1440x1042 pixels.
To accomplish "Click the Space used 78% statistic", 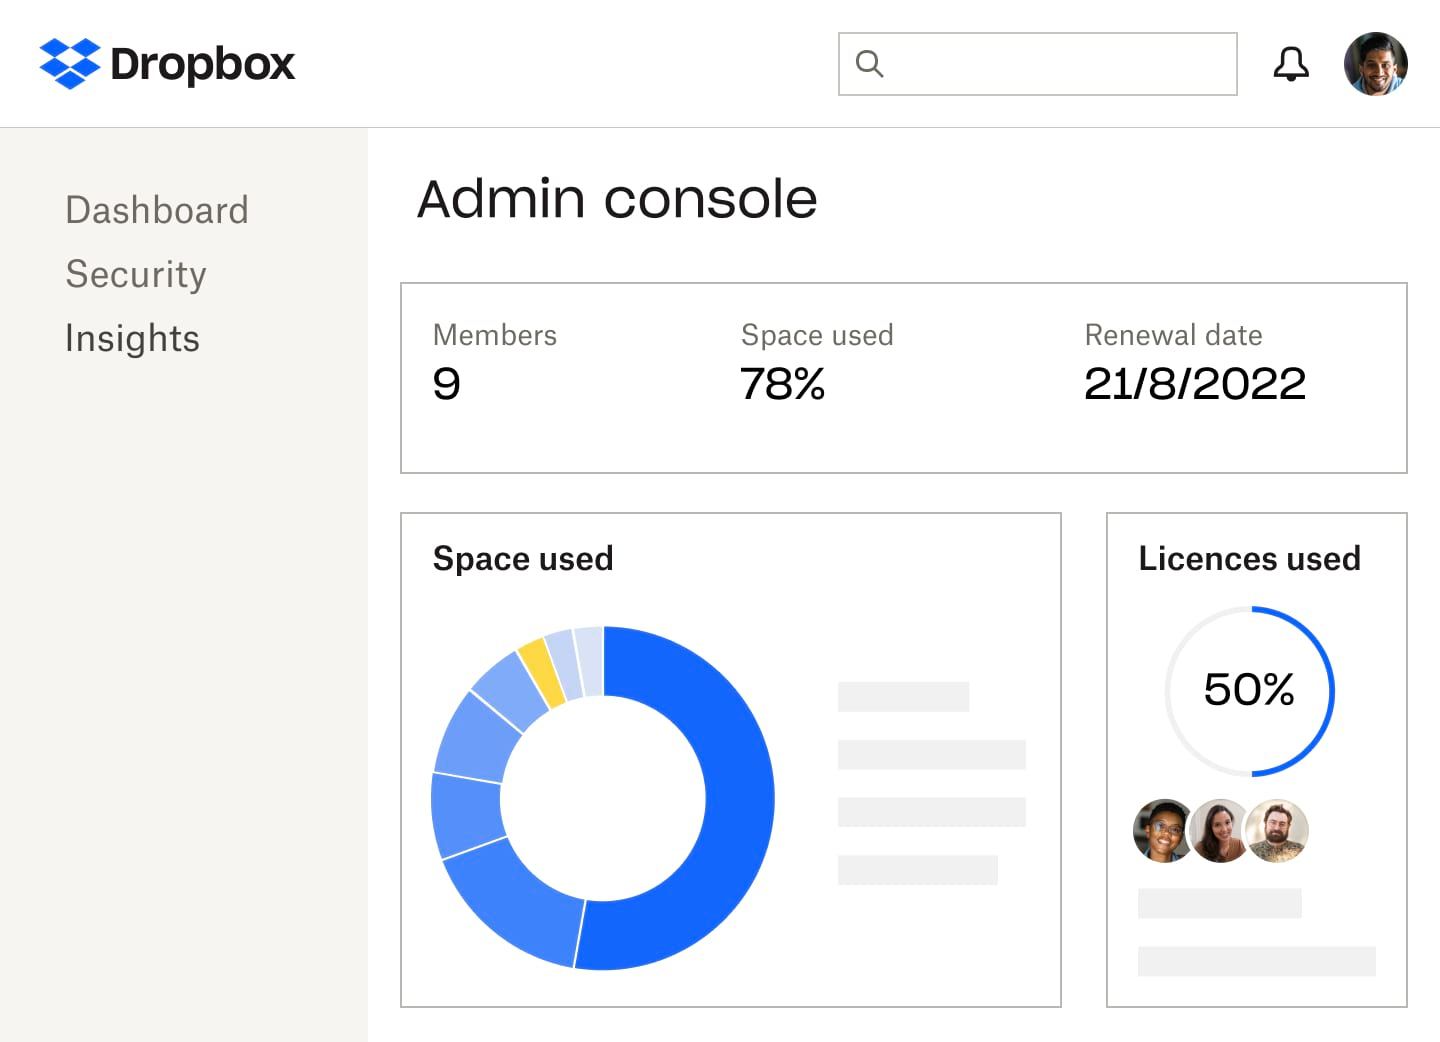I will (783, 383).
